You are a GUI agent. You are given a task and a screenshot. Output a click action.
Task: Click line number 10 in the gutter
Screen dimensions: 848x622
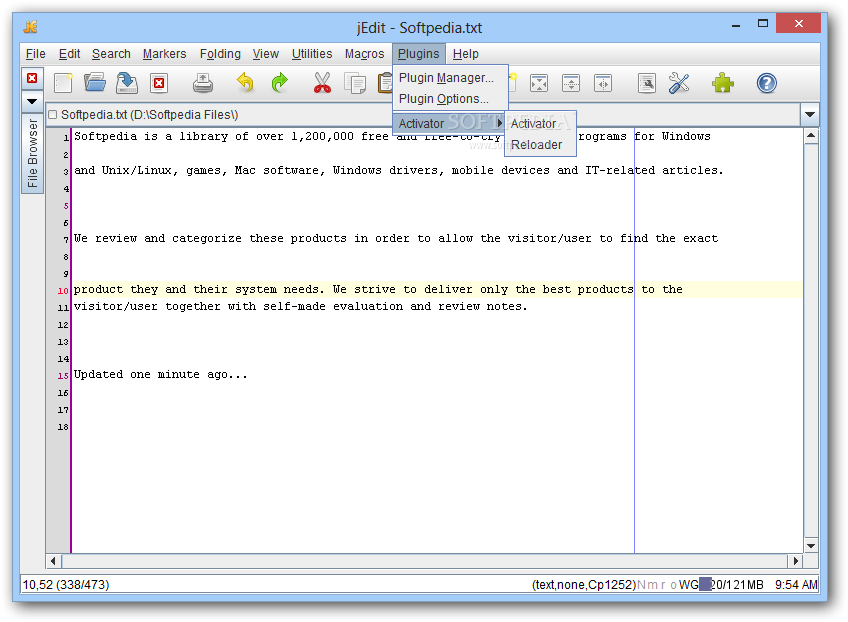point(63,290)
